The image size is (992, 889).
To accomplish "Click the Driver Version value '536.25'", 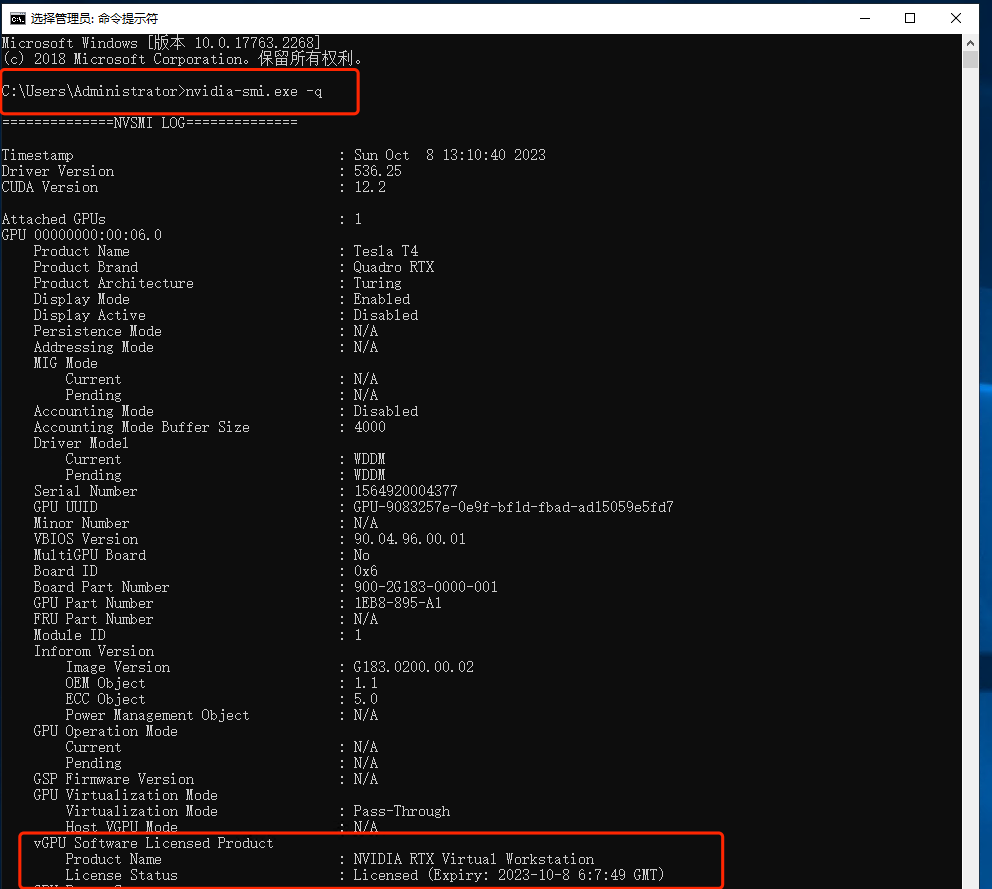I will point(378,171).
